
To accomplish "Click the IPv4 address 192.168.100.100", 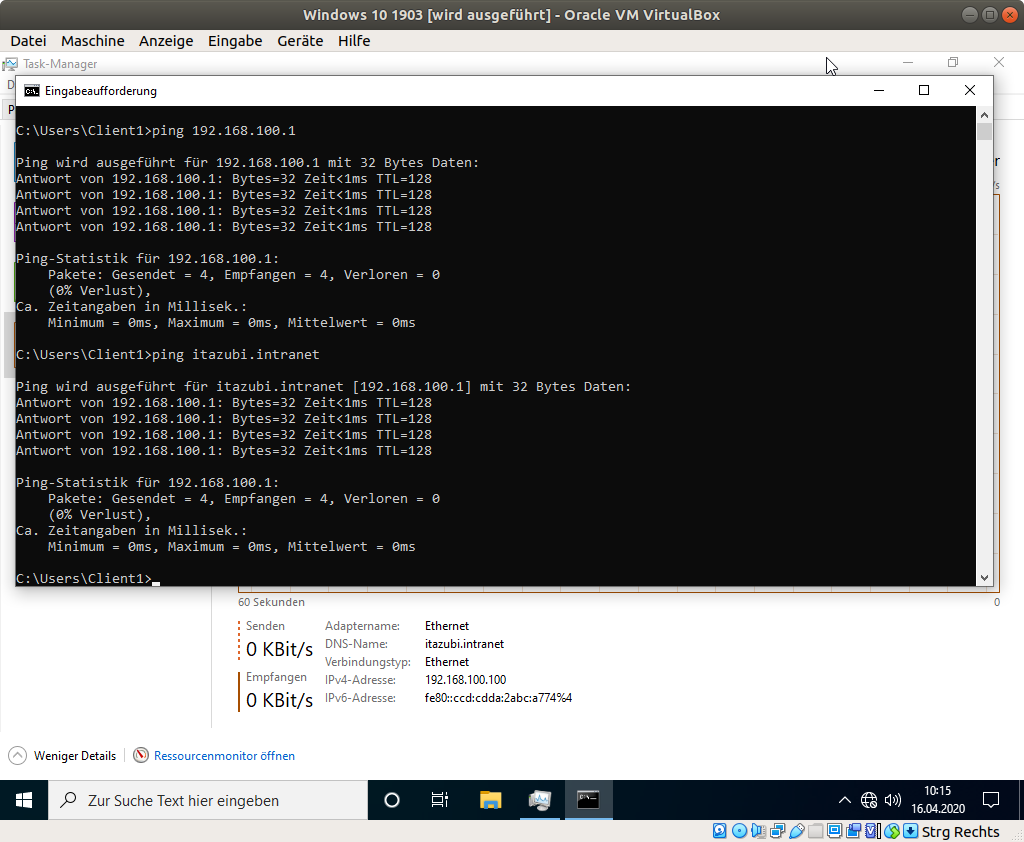I will tap(465, 680).
